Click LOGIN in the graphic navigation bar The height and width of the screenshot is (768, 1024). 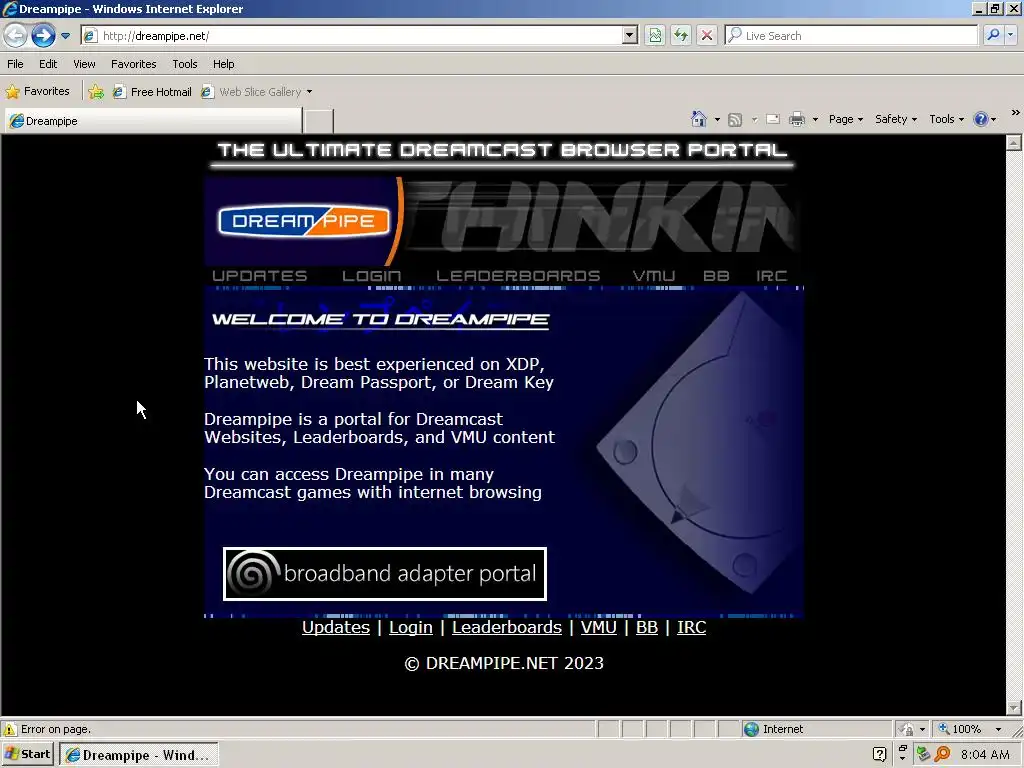pyautogui.click(x=372, y=276)
